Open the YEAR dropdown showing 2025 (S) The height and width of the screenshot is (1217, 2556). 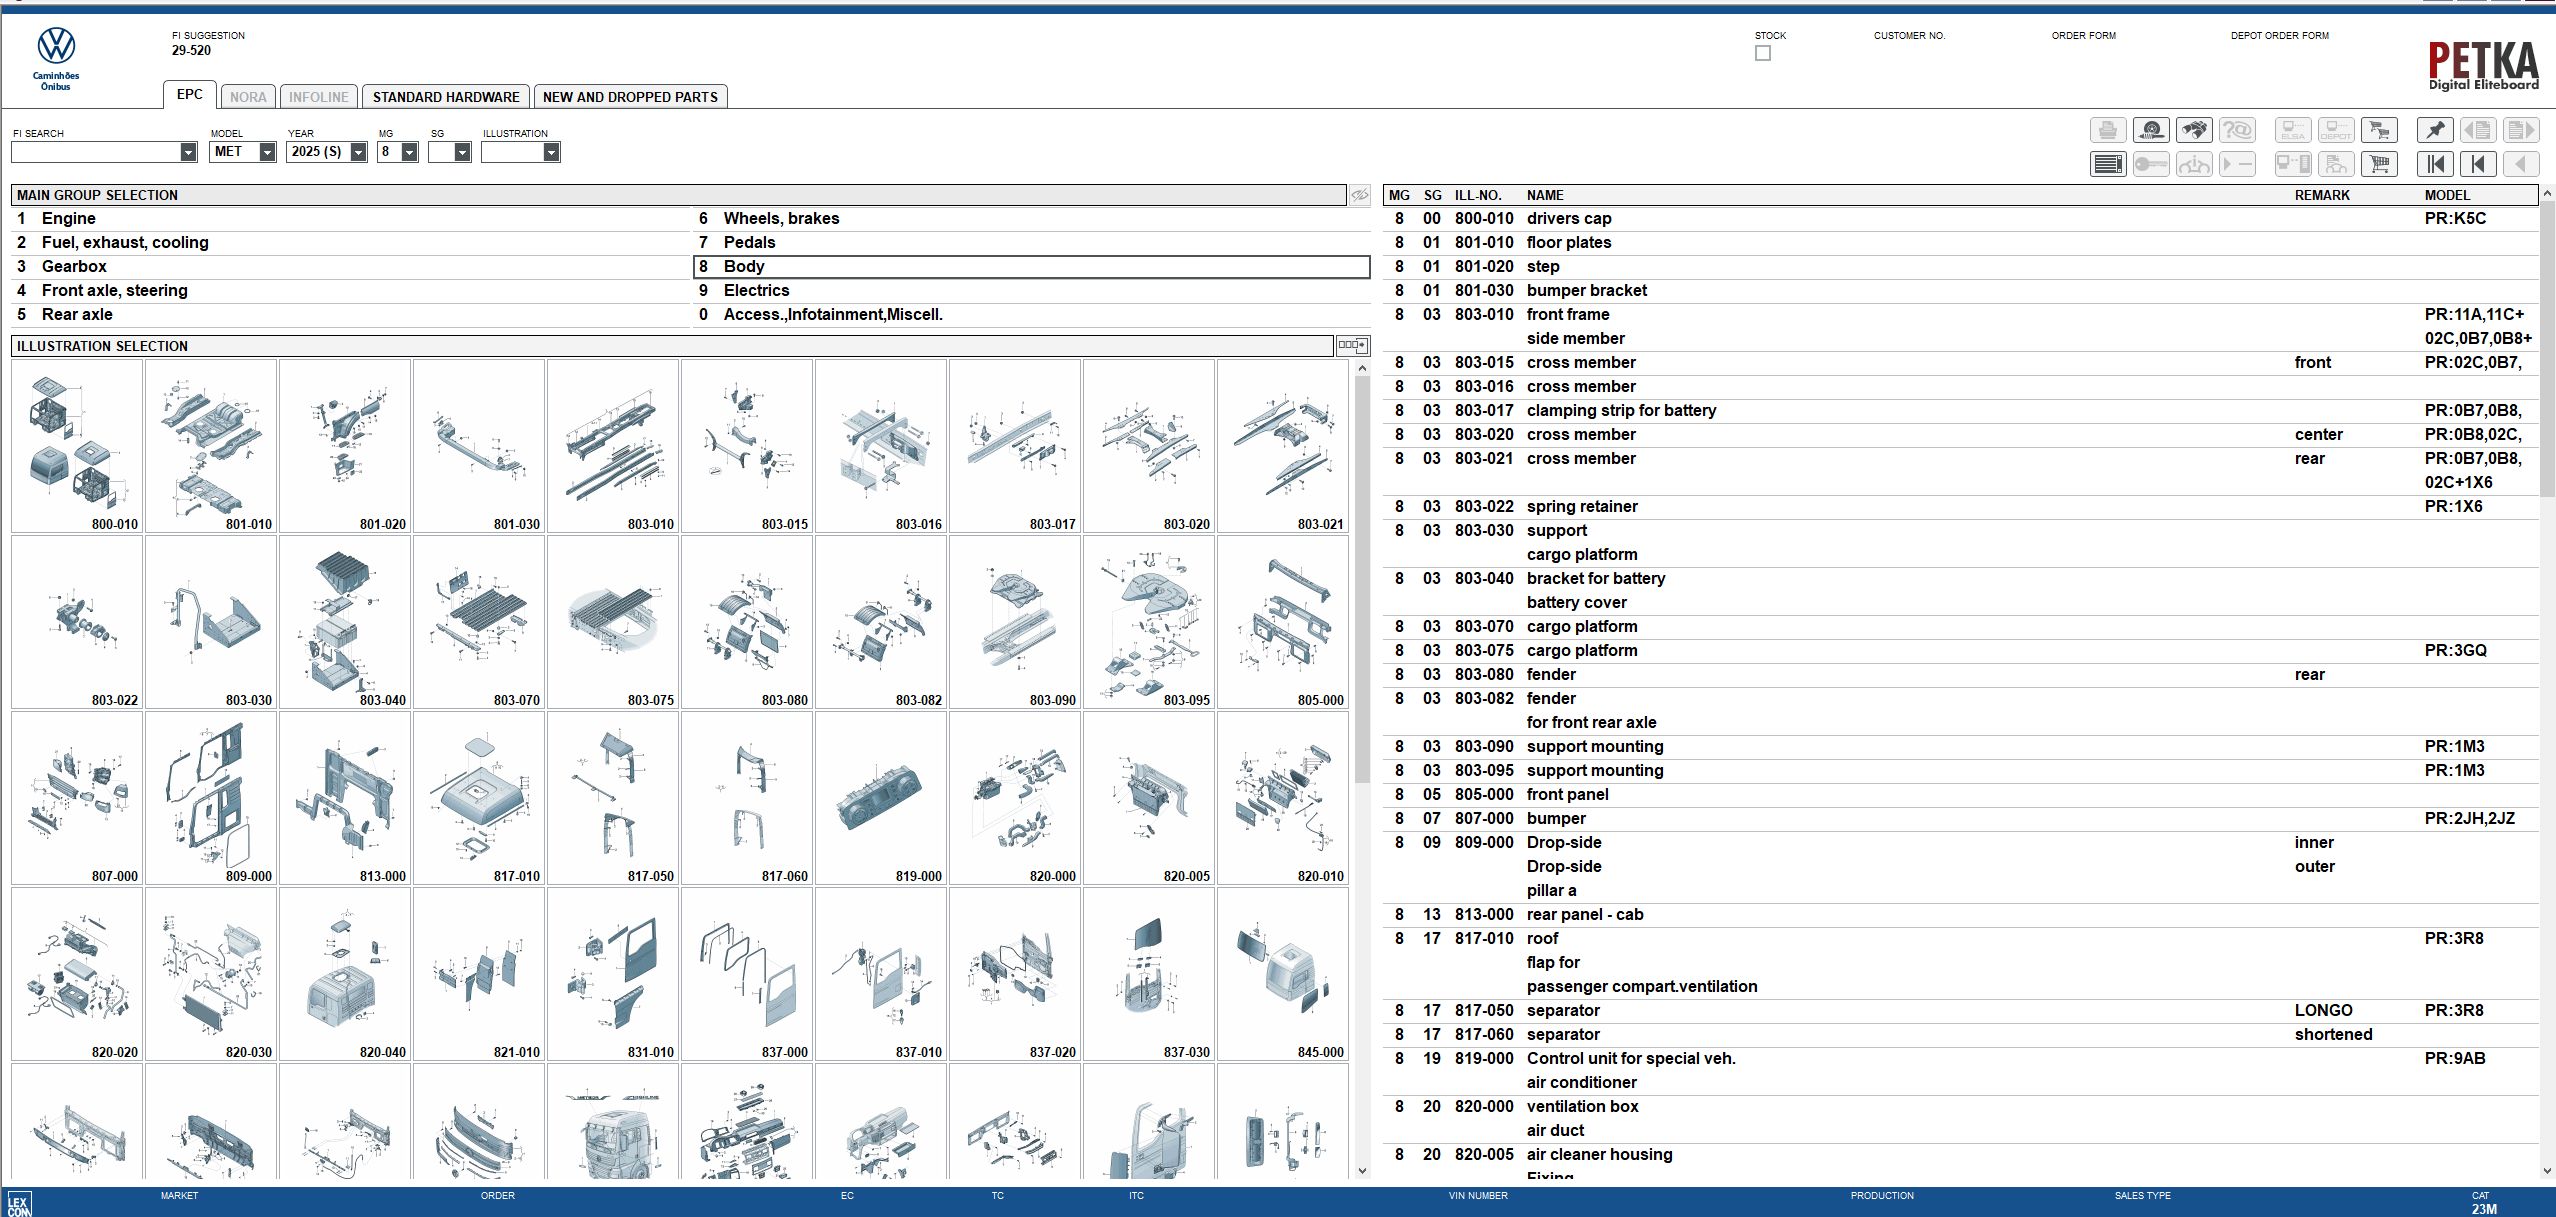click(358, 152)
